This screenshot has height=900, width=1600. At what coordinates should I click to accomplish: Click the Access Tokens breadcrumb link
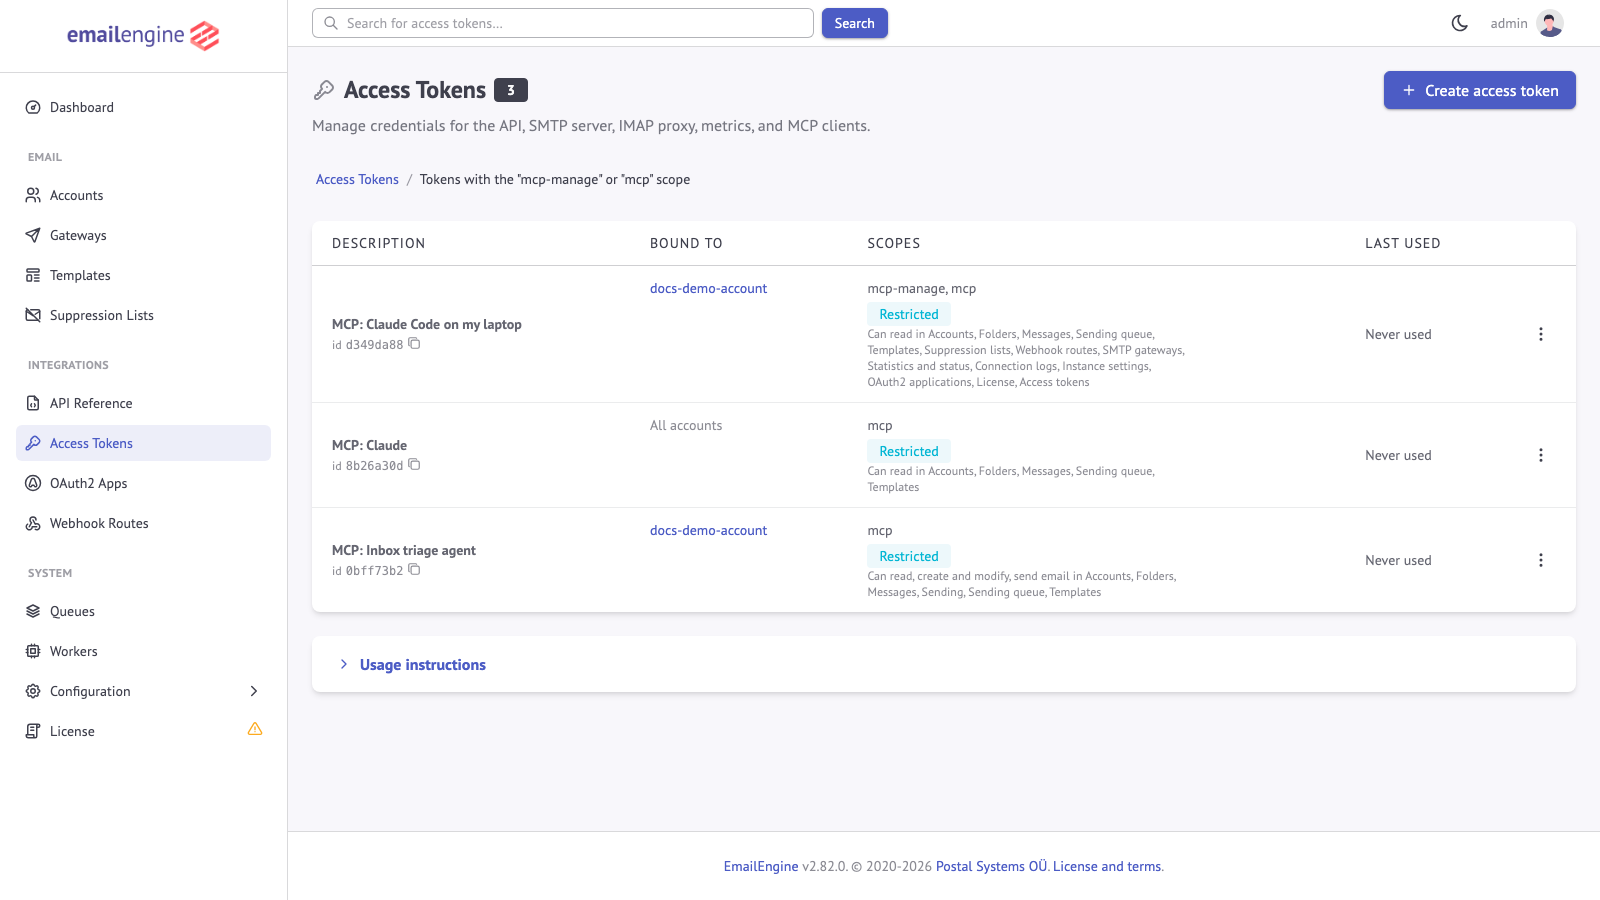click(357, 179)
